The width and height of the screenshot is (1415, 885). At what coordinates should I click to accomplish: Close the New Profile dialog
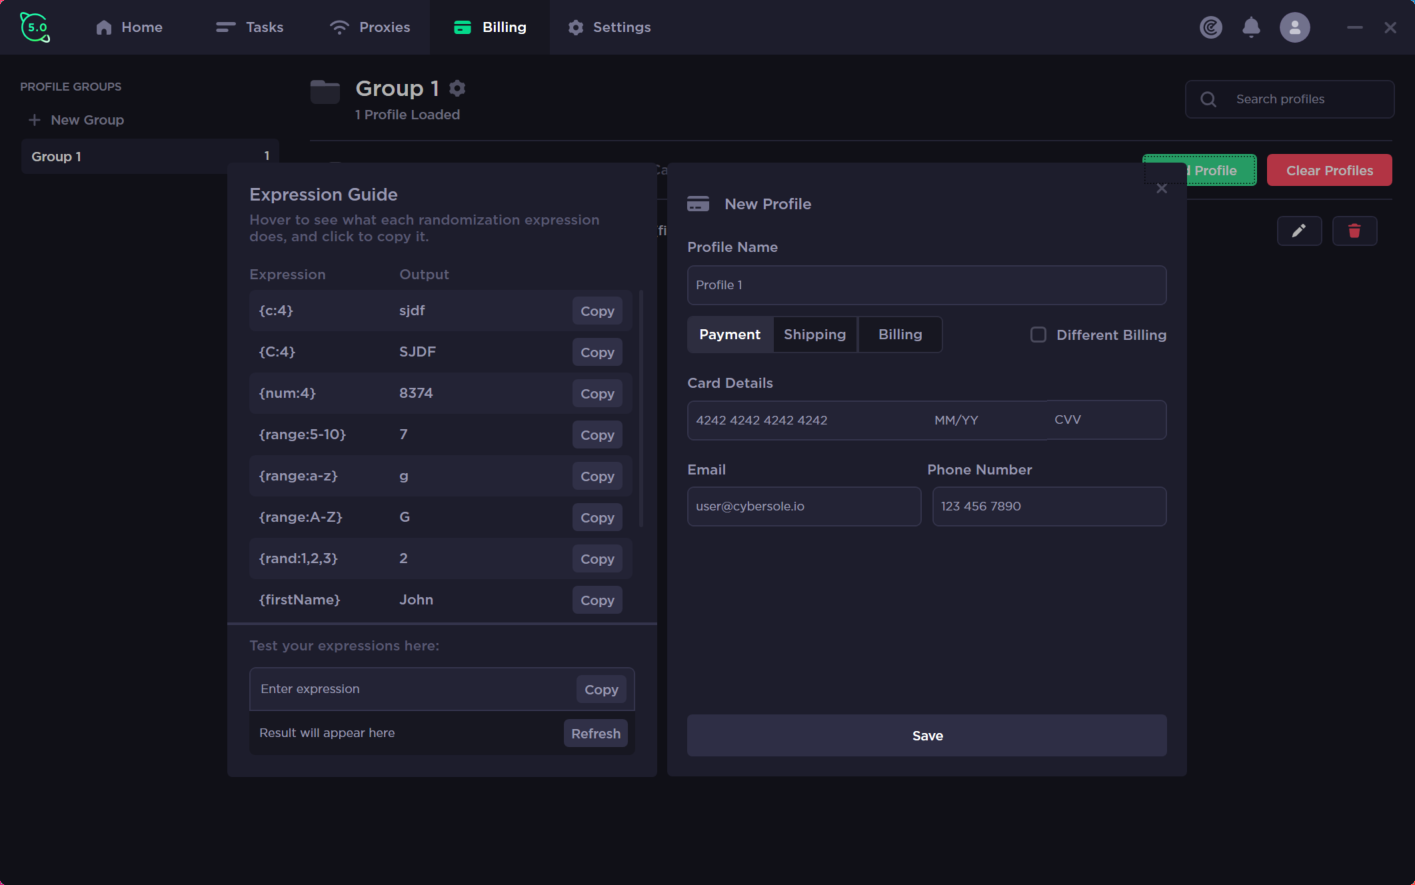1161,188
